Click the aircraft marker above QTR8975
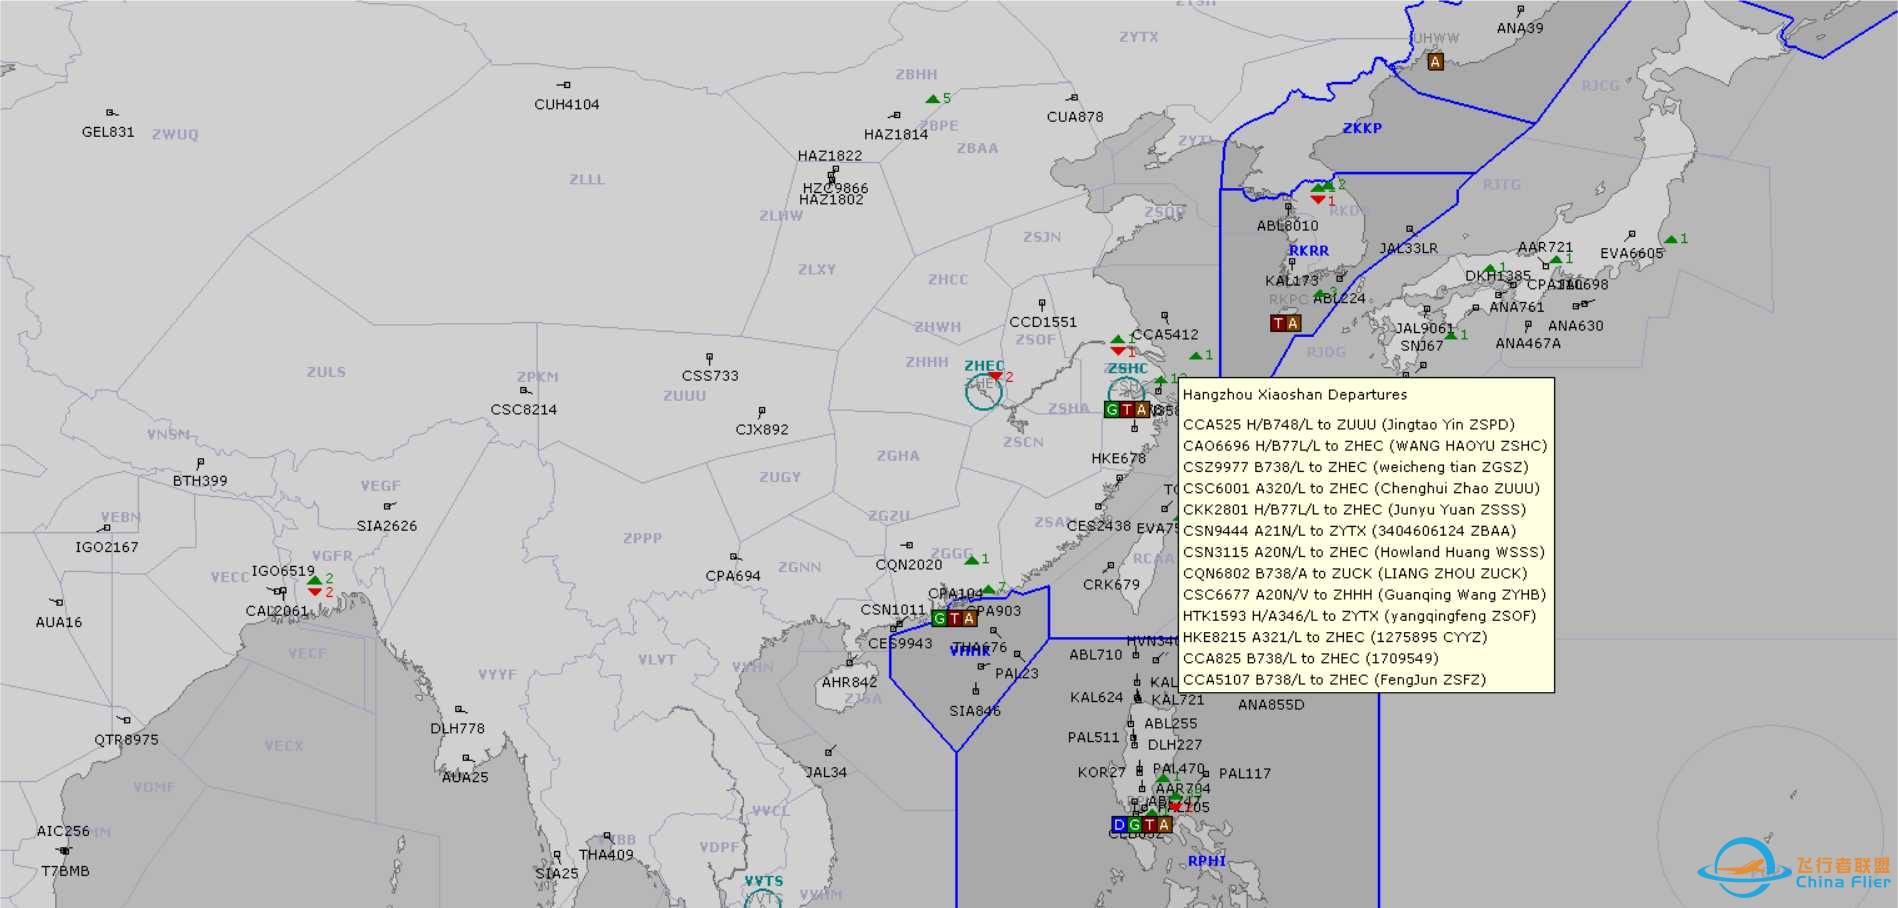Screen dimensions: 1898x908 (124, 719)
